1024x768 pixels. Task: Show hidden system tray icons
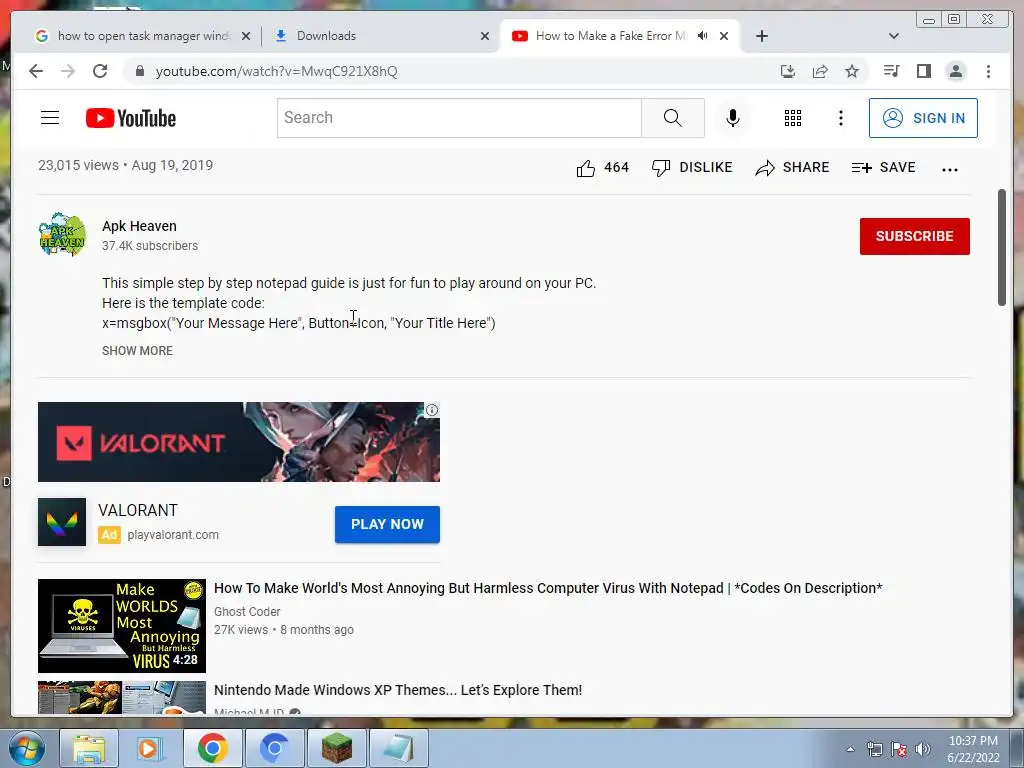pyautogui.click(x=850, y=750)
